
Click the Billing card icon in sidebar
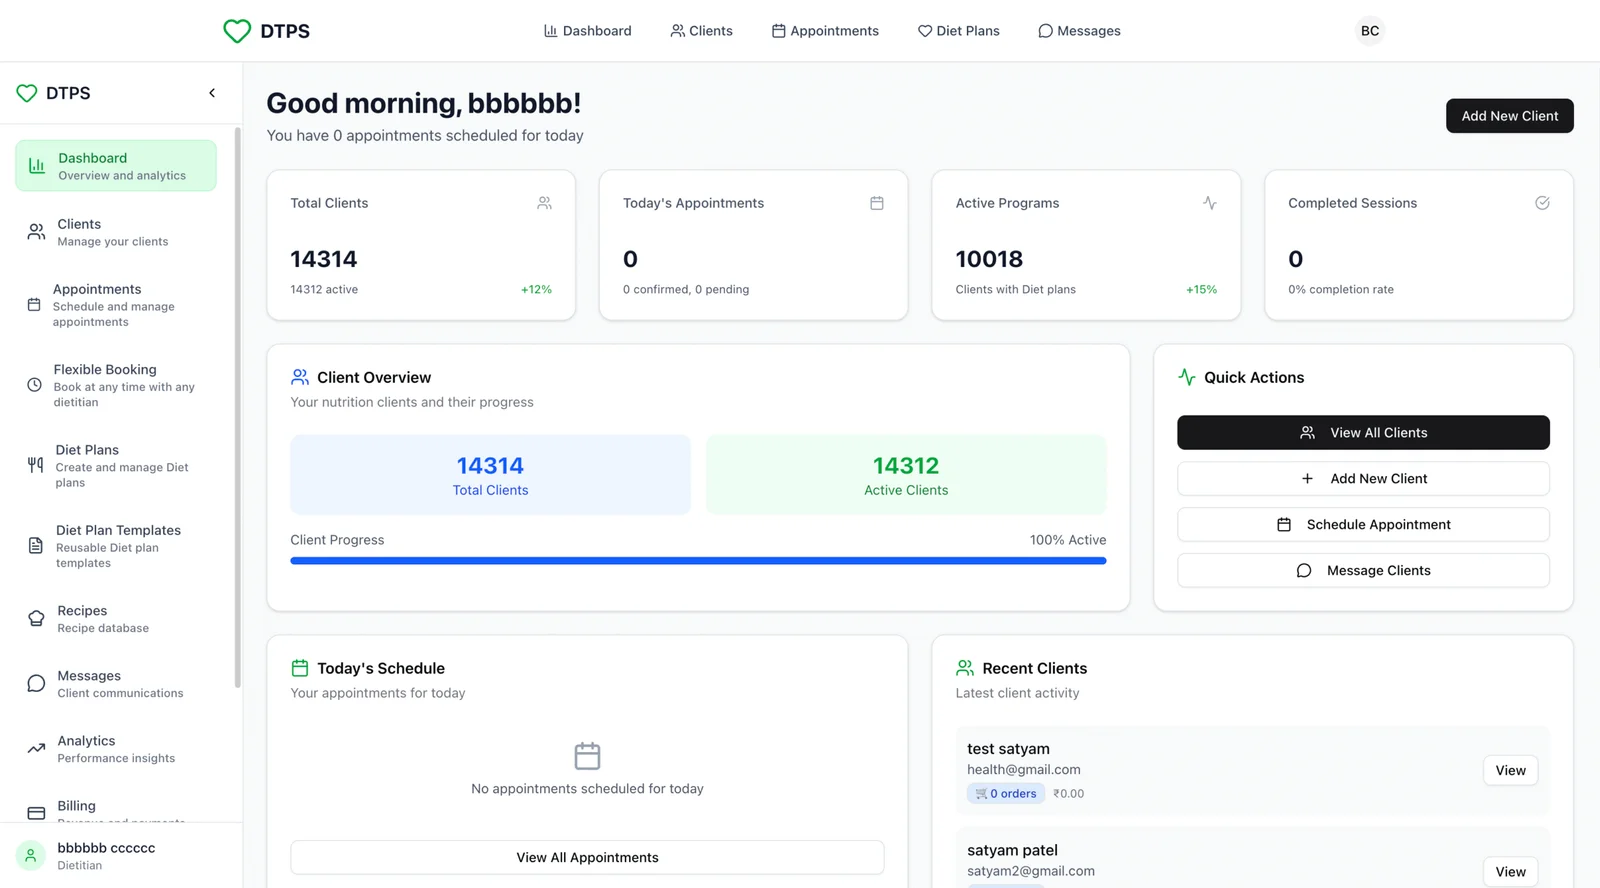(x=36, y=813)
